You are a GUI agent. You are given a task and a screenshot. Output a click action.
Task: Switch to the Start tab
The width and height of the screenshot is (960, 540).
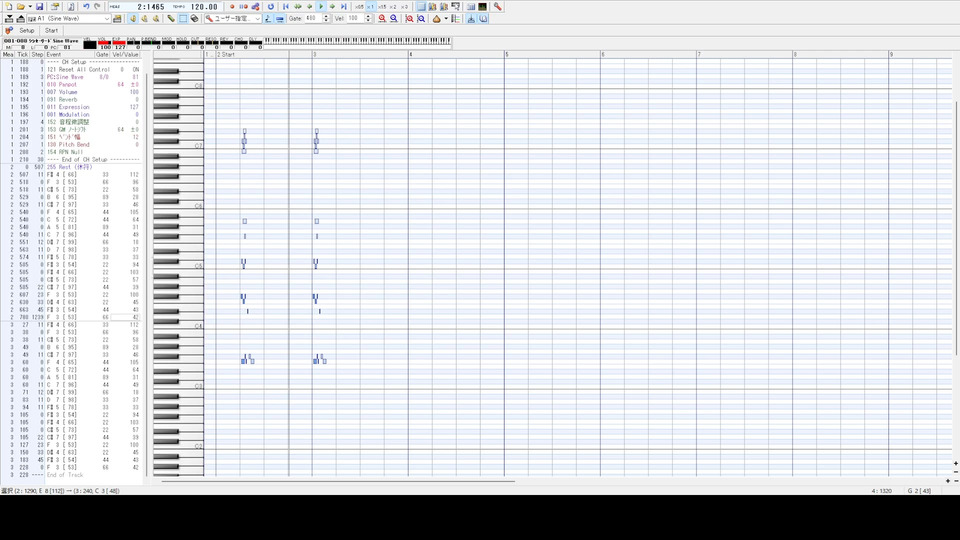[51, 31]
